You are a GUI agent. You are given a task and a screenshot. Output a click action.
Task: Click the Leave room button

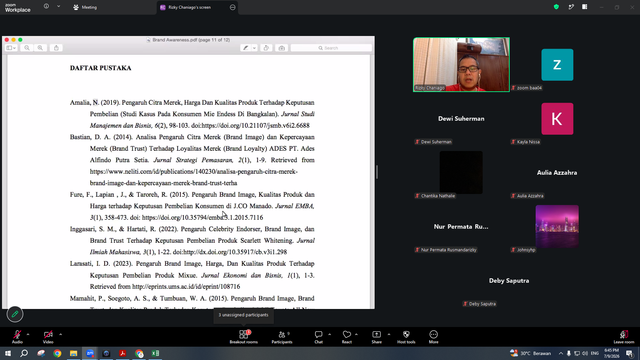624,337
